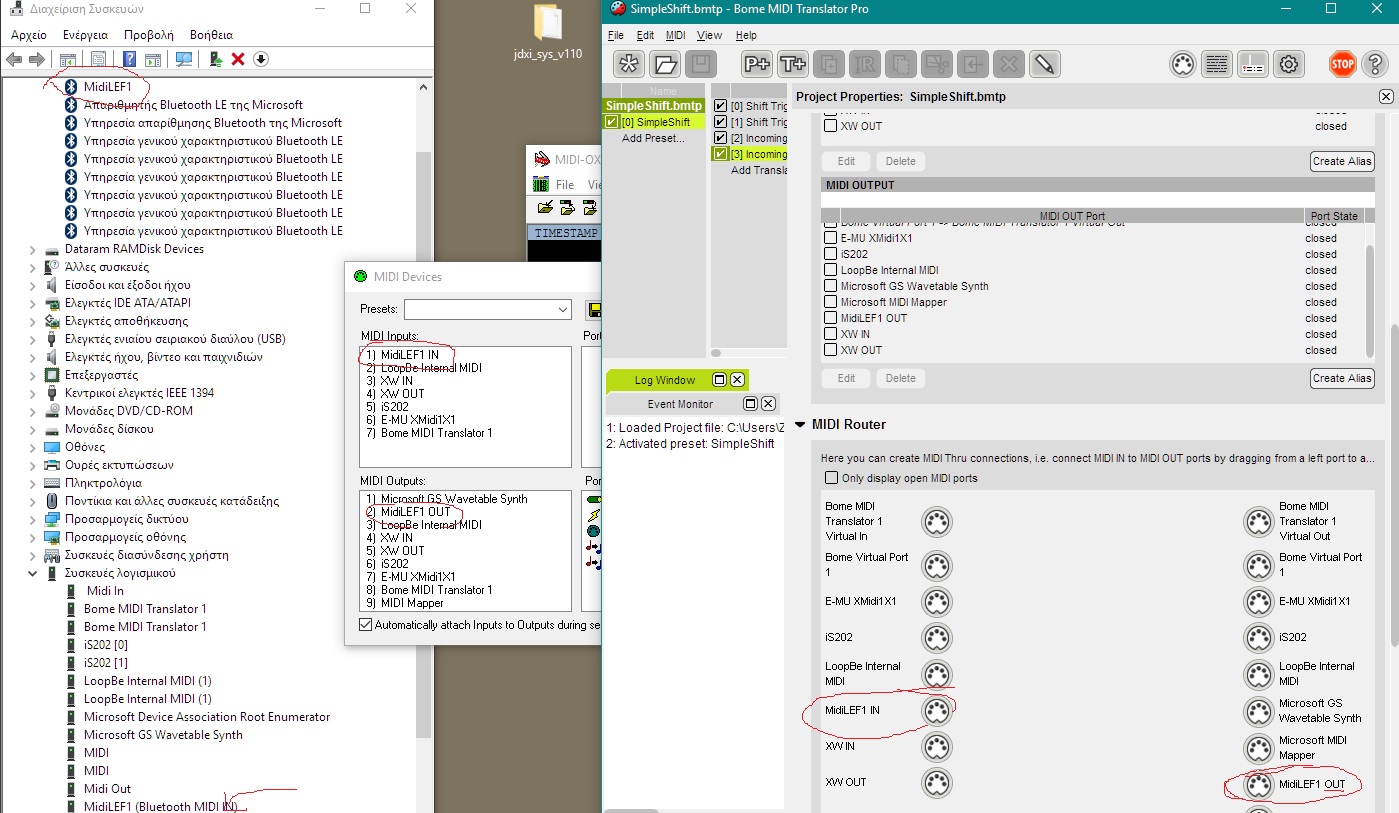Open the MIDI menu in Bome MIDI Translator

675,35
